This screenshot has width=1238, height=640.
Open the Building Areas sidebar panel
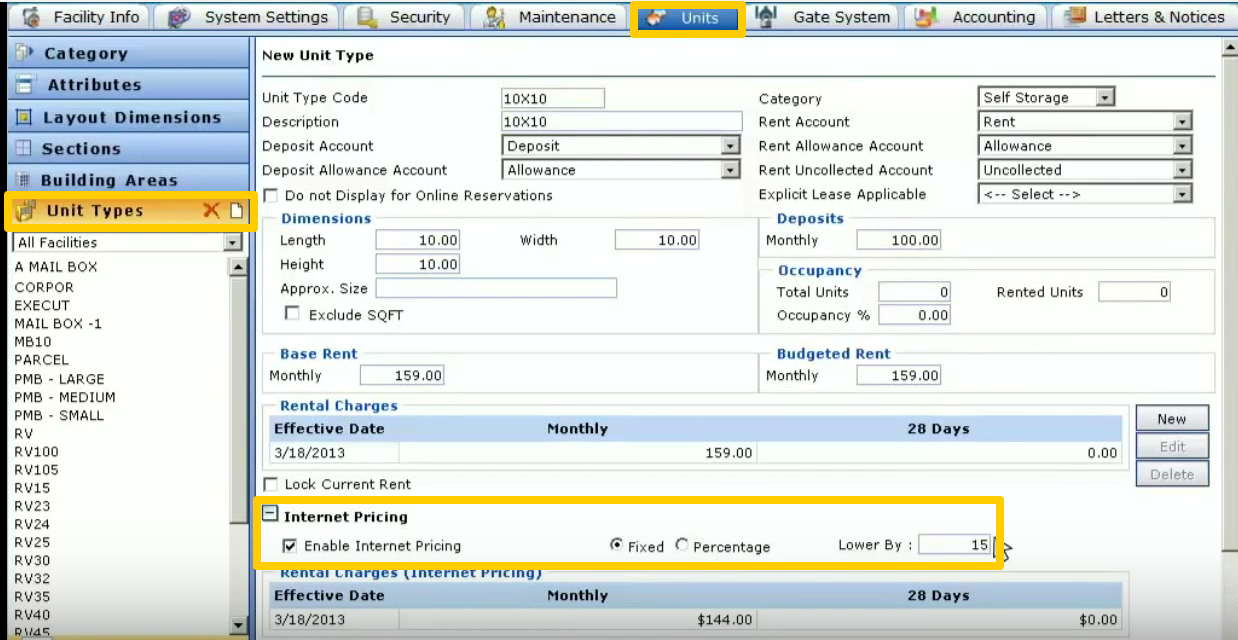tap(128, 180)
